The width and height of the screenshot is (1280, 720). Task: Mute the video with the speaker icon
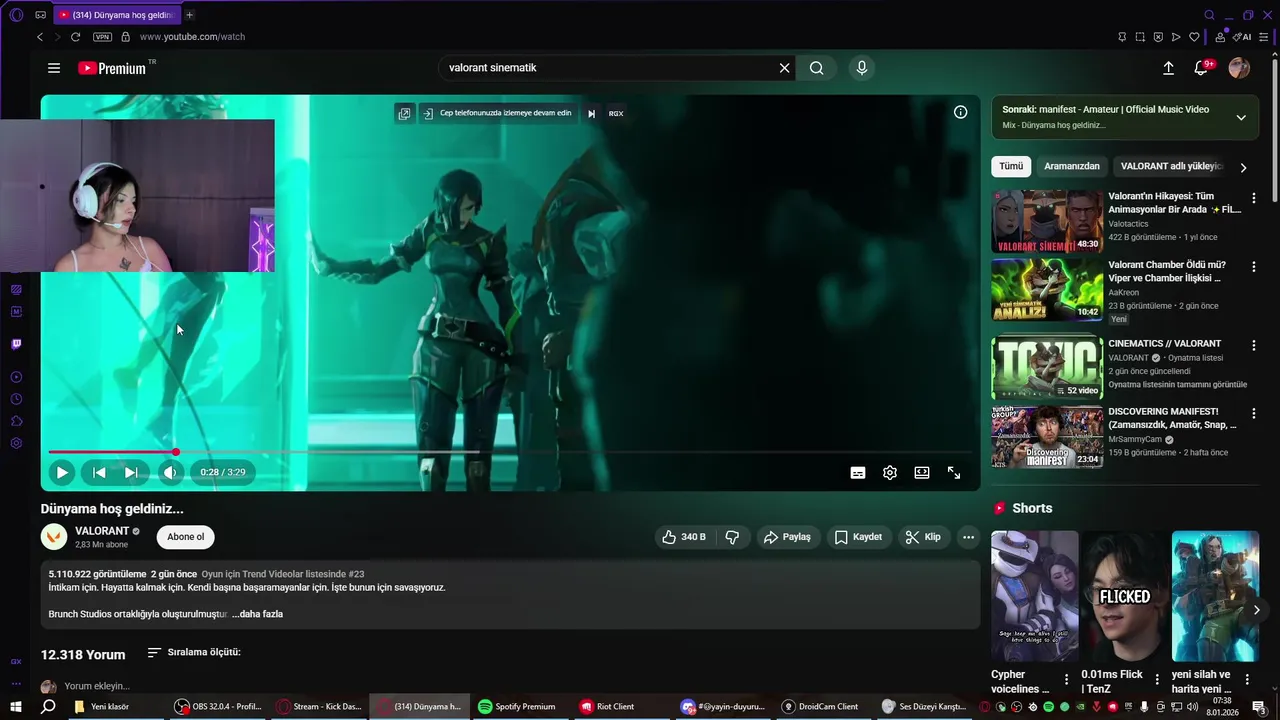tap(170, 472)
